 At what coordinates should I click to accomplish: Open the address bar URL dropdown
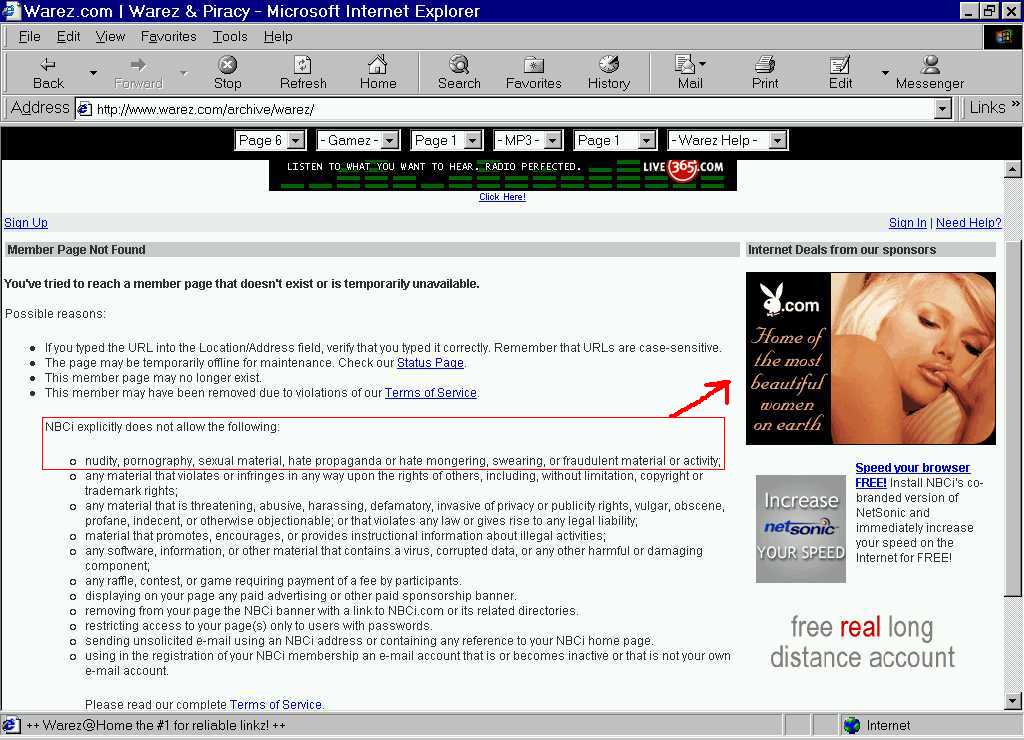pyautogui.click(x=942, y=109)
